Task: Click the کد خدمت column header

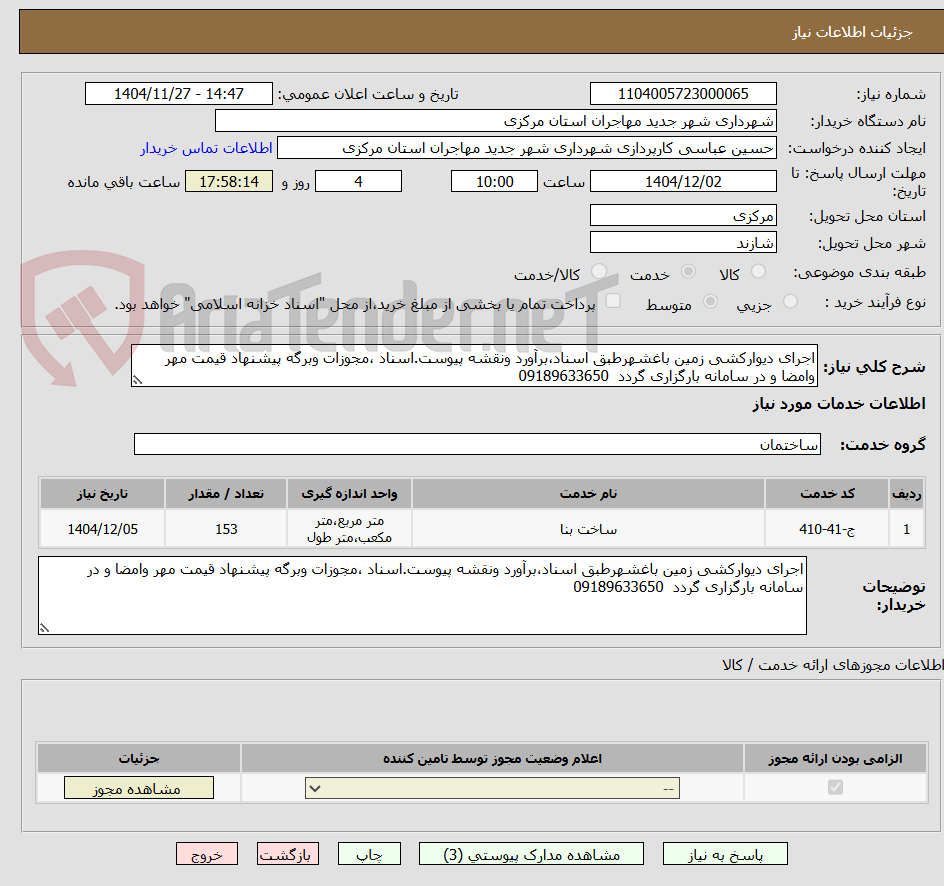Action: coord(827,494)
